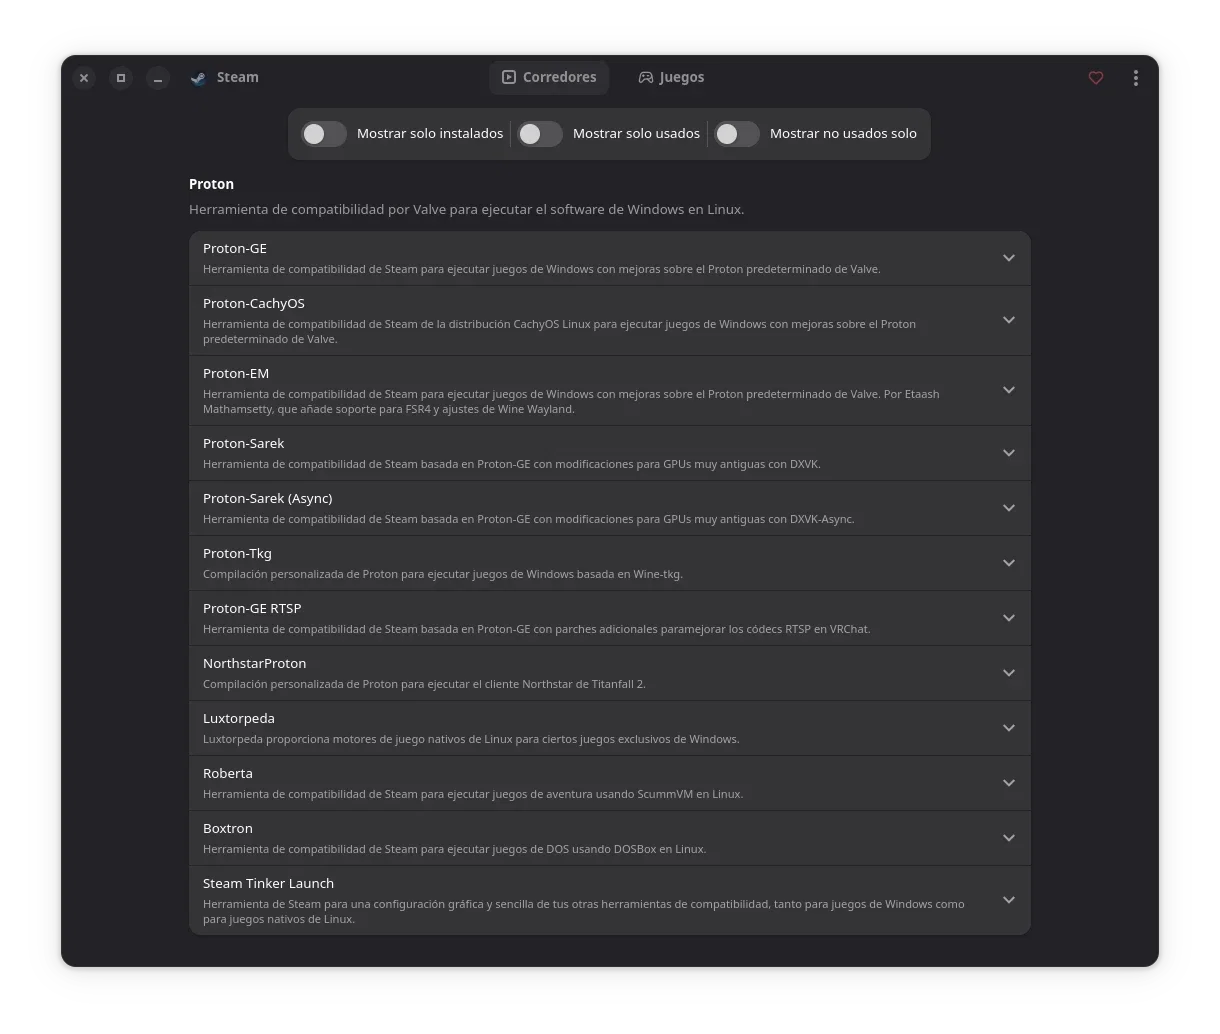The image size is (1220, 1034).
Task: Expand the Proton-CachyOS row chevron
Action: click(x=1009, y=320)
